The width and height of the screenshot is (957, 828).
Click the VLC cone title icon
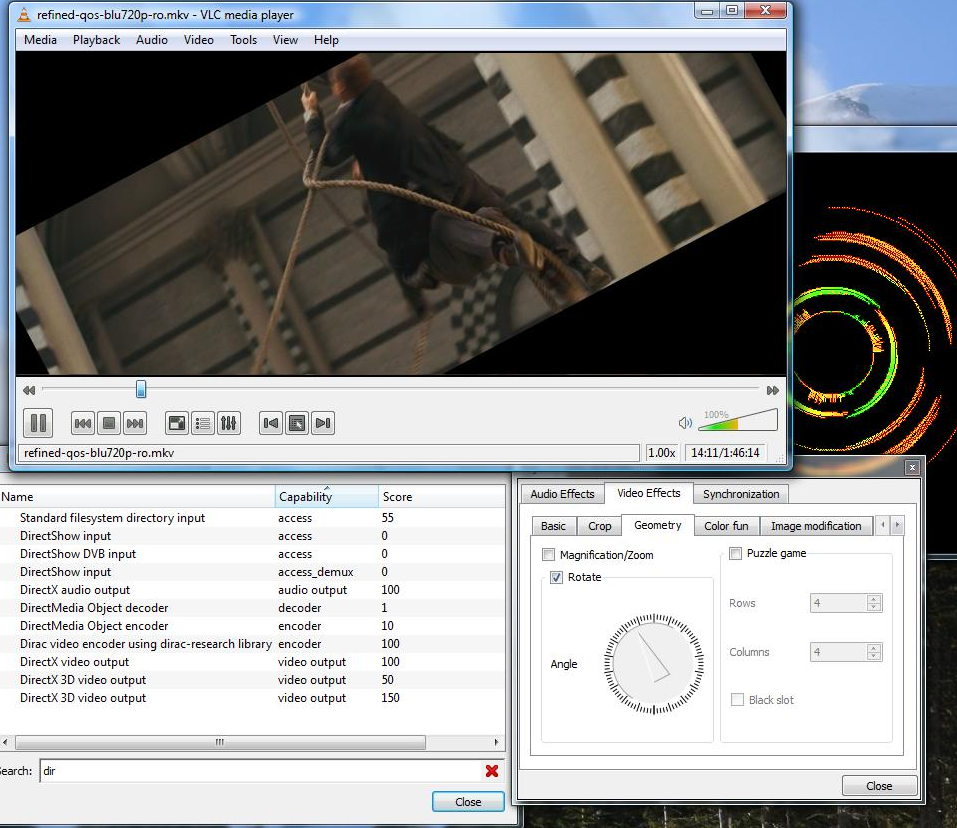click(24, 15)
